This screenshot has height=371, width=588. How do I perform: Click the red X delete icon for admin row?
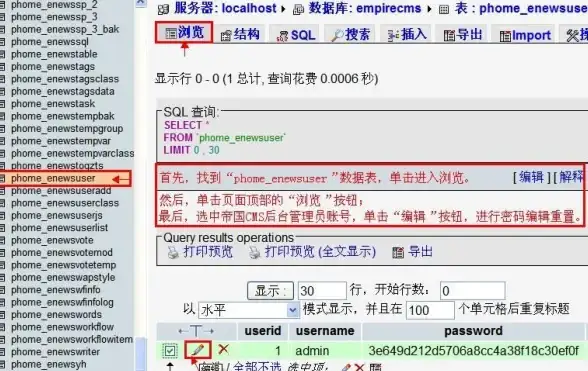pos(224,349)
